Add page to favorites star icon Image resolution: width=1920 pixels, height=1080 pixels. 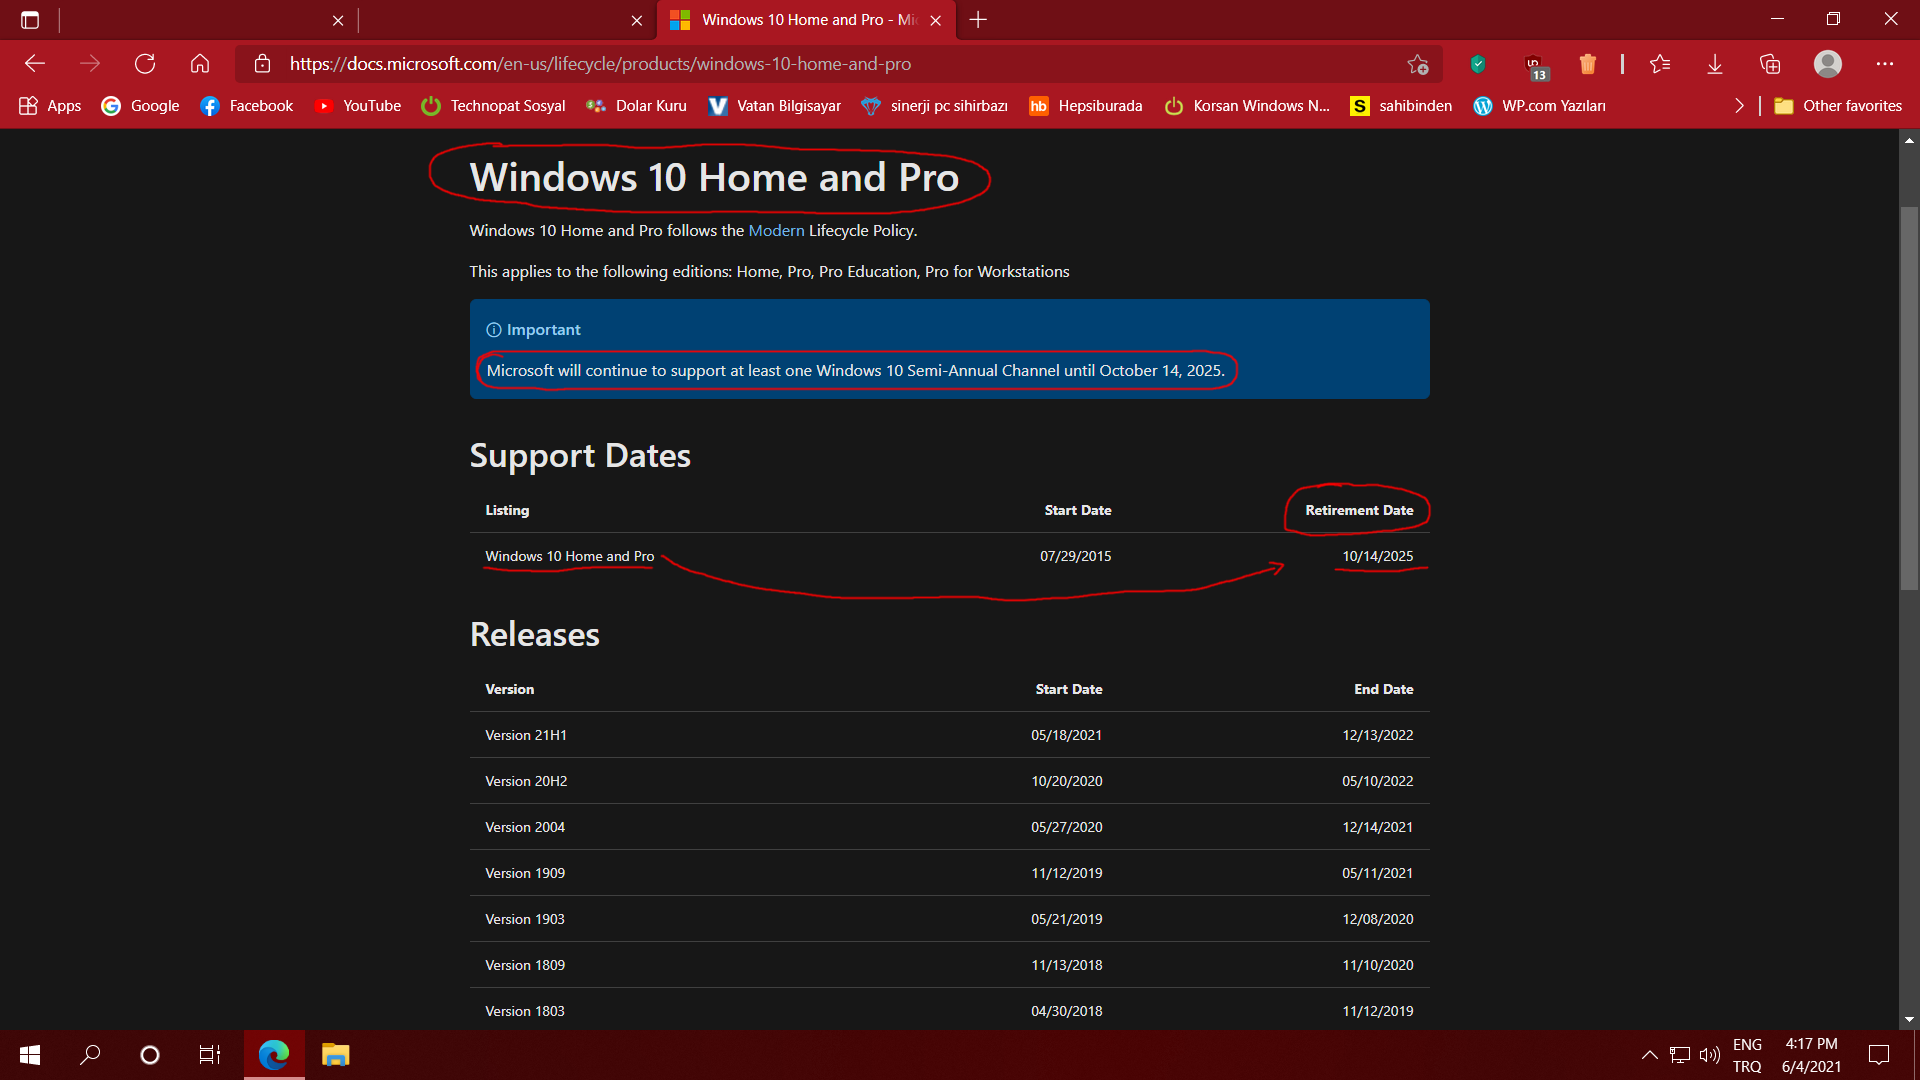pos(1417,64)
